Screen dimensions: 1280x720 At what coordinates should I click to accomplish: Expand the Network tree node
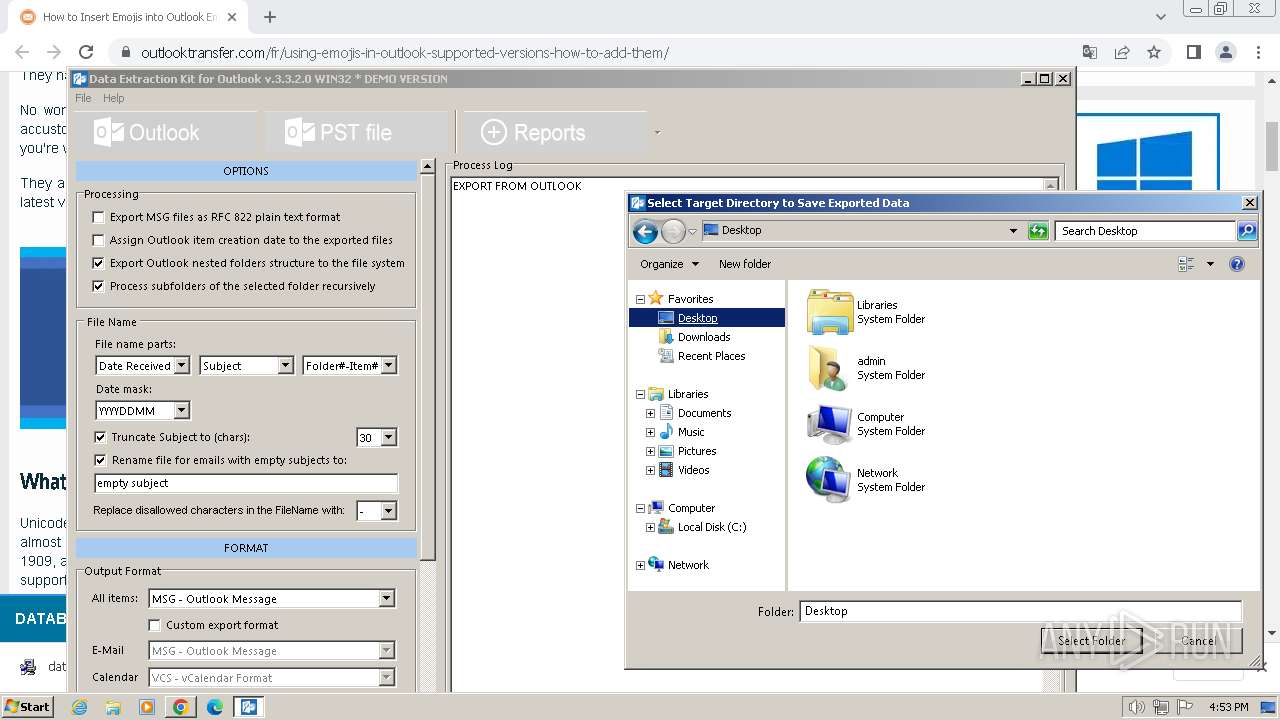pos(640,565)
